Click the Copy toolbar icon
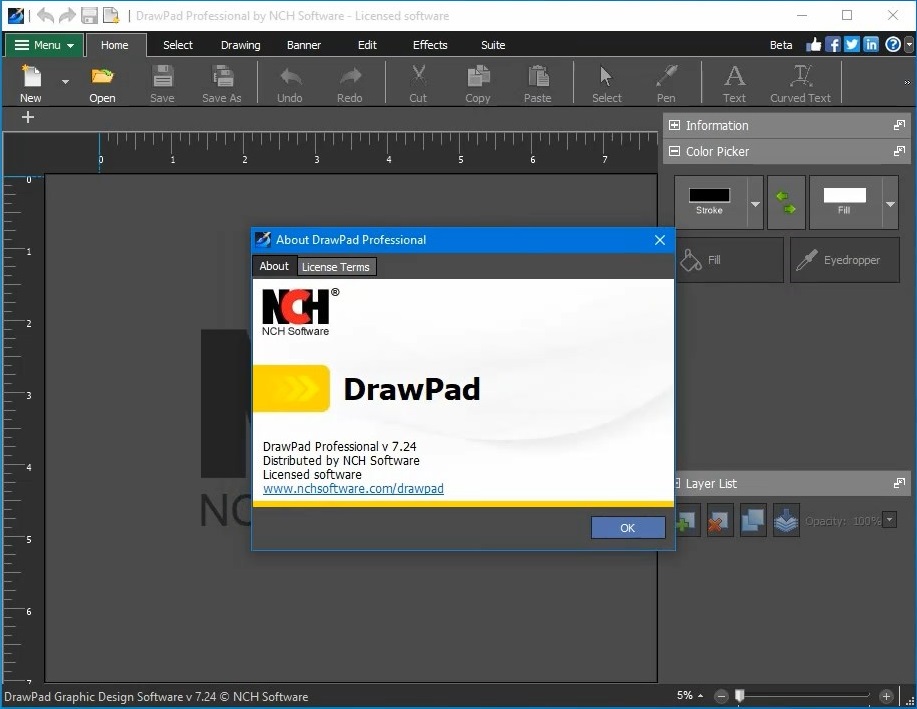Image resolution: width=917 pixels, height=709 pixels. (x=478, y=83)
